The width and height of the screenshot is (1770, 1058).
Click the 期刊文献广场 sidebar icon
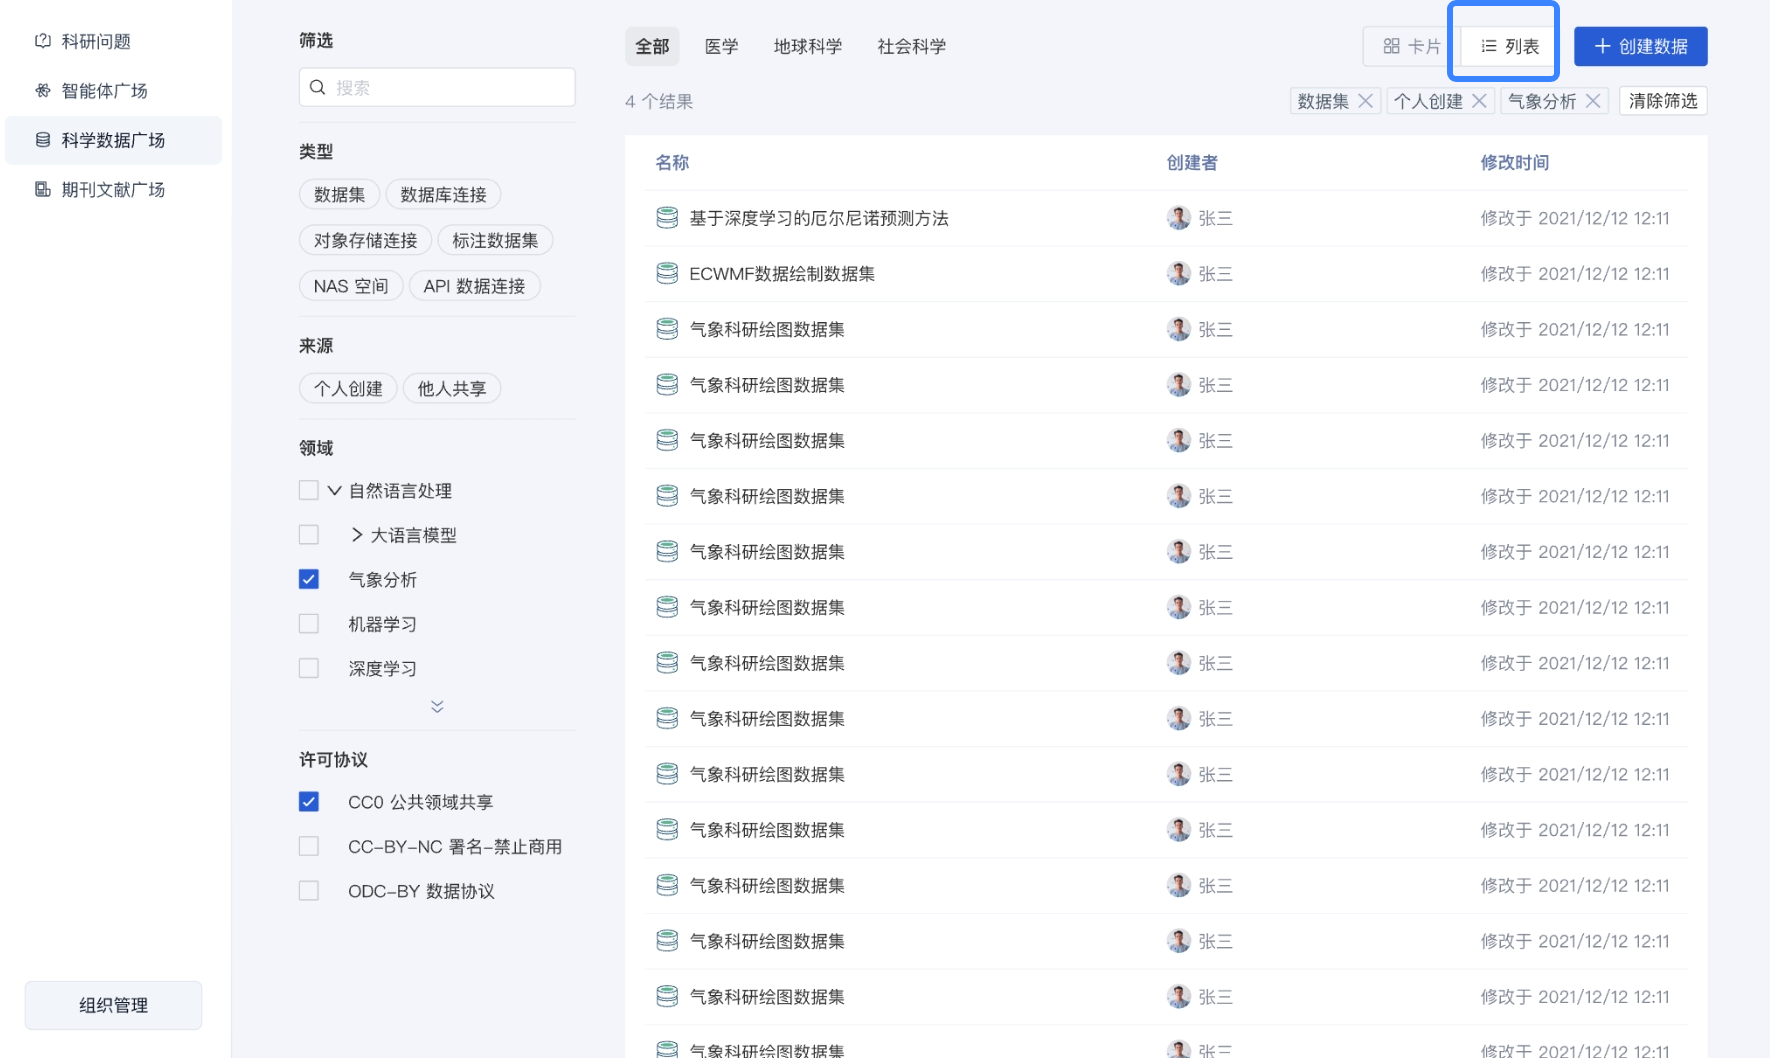[43, 189]
